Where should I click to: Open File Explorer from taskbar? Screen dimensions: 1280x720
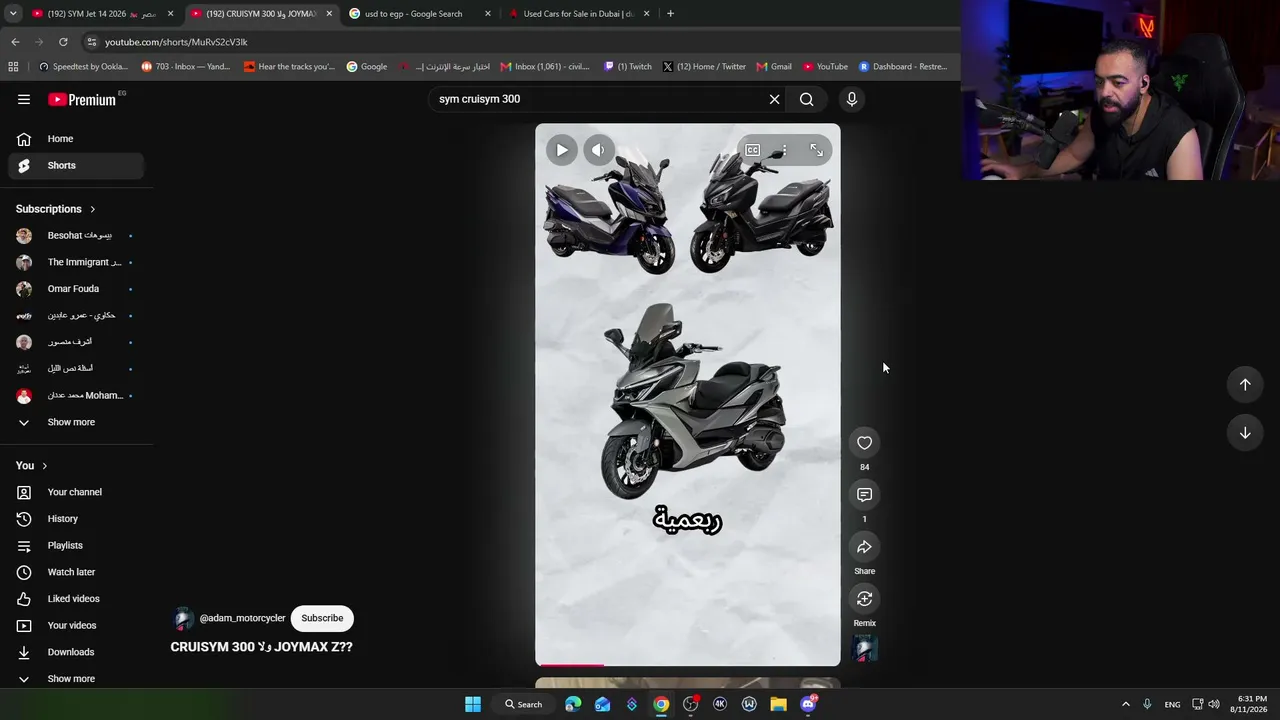click(778, 704)
